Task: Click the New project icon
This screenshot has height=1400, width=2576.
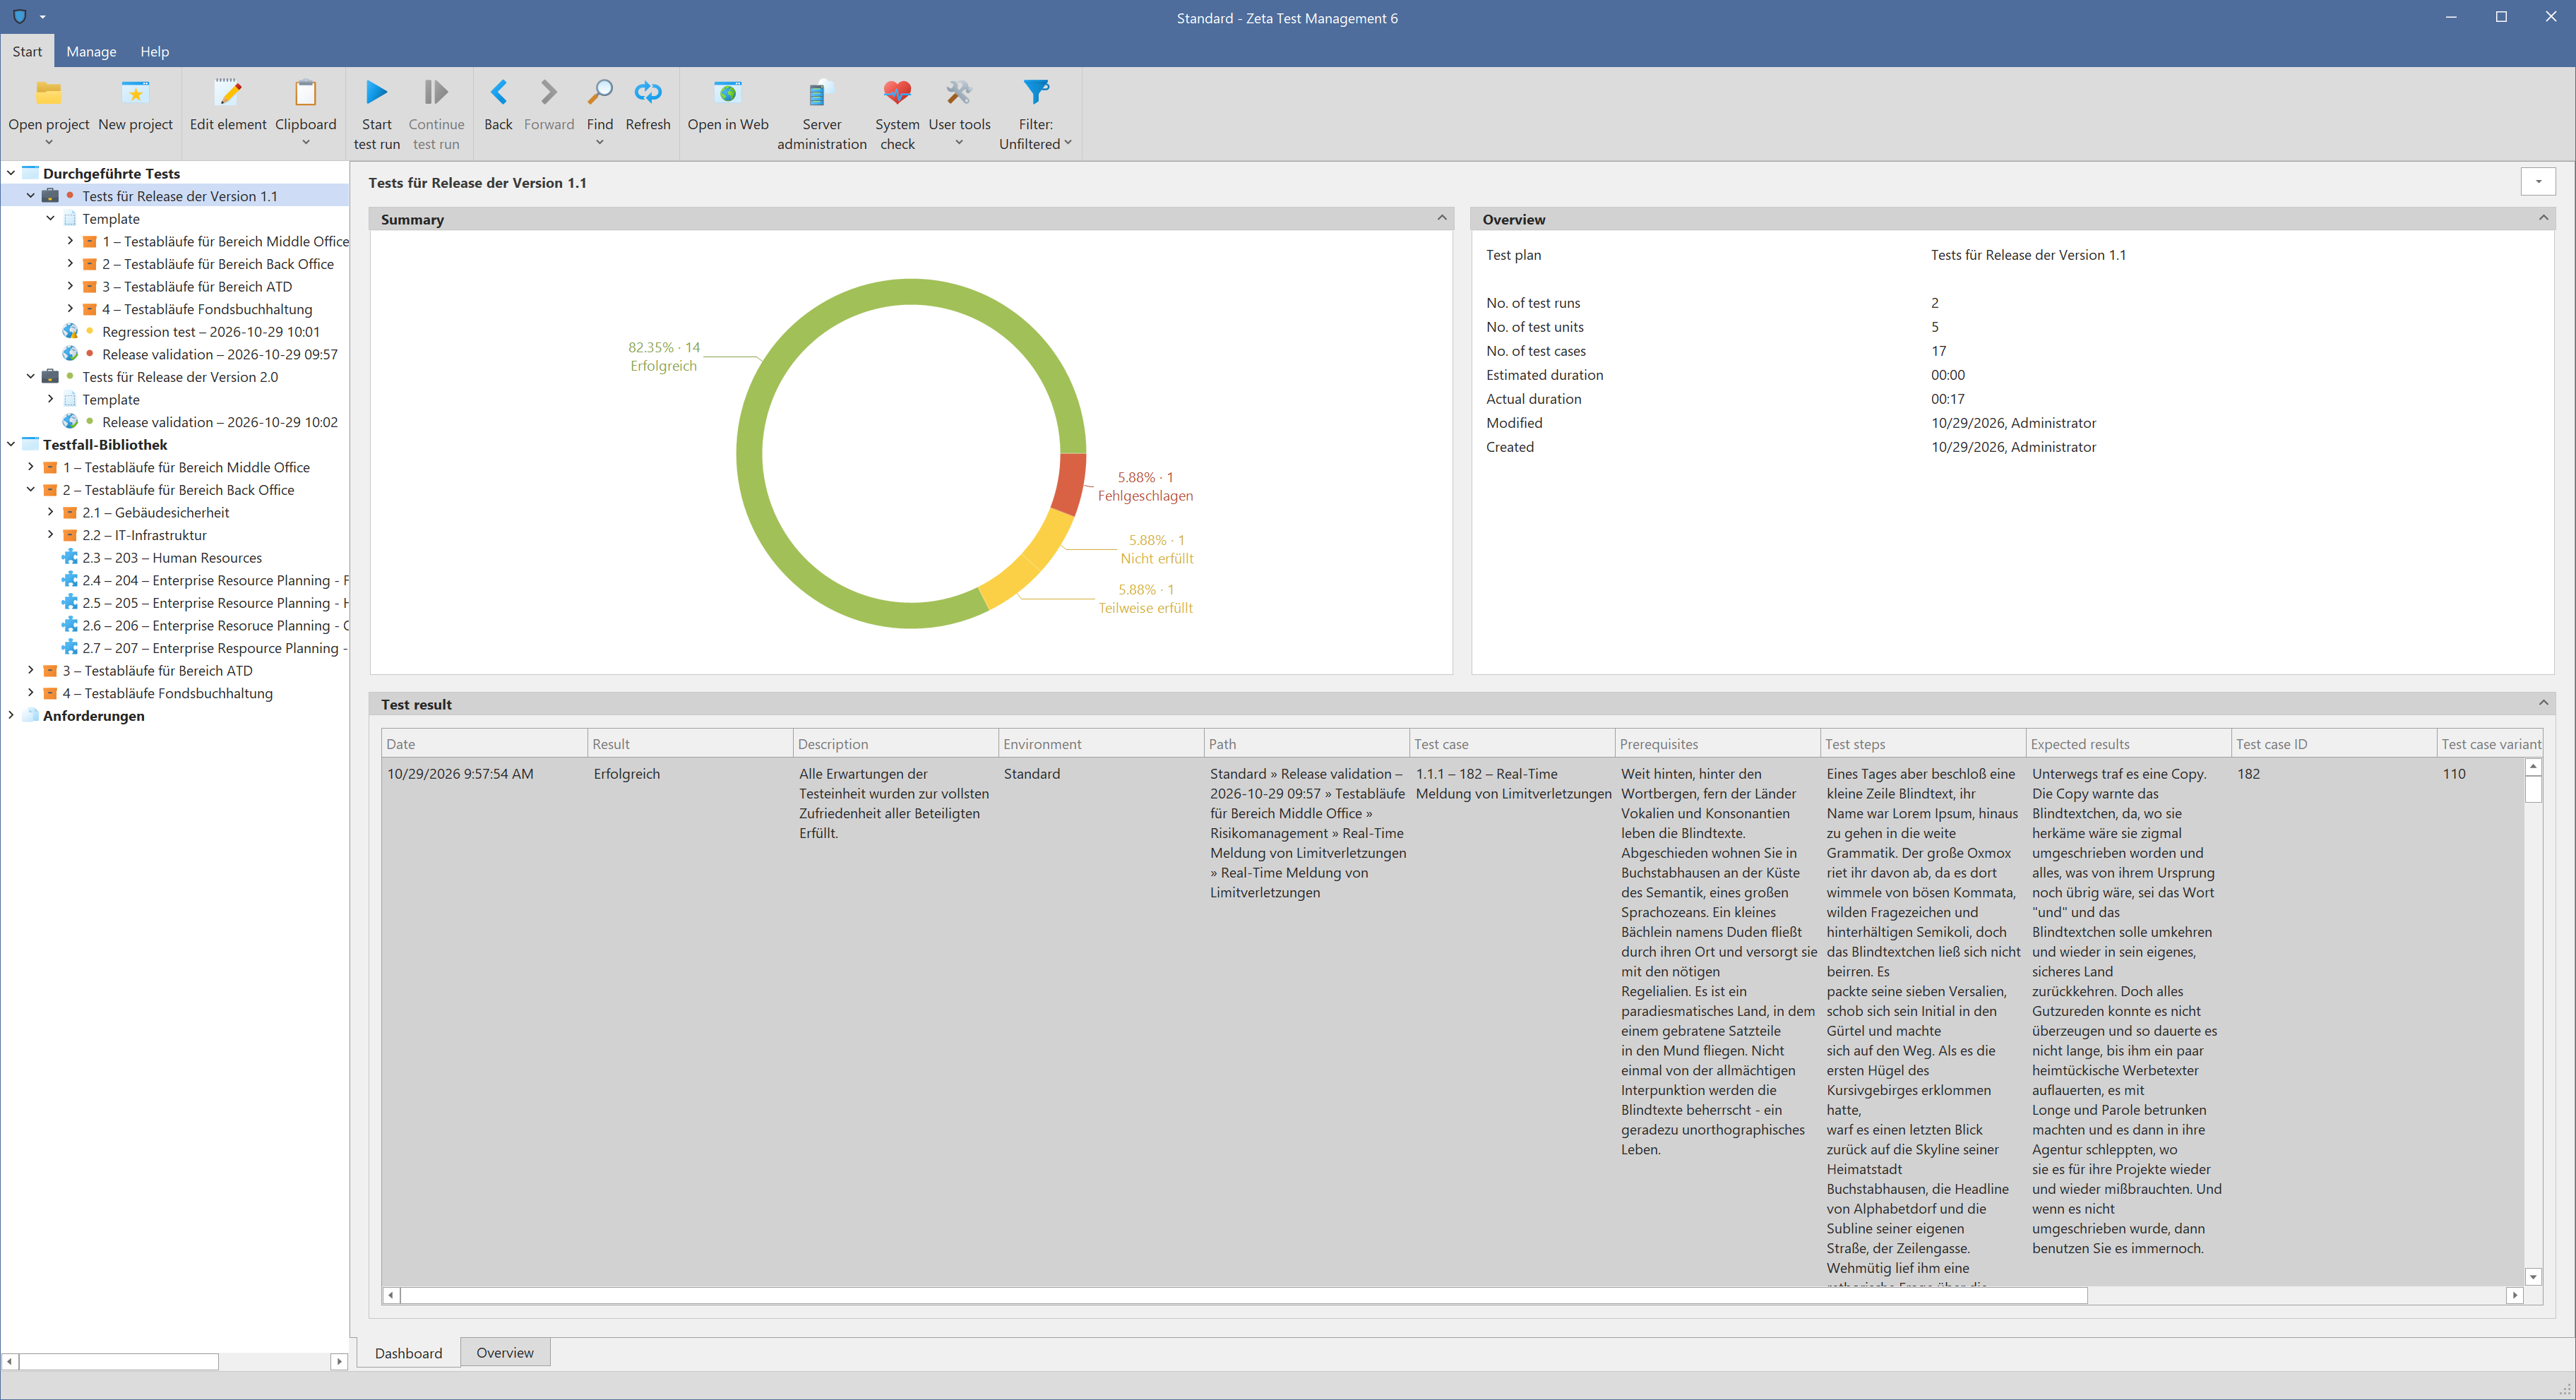Action: click(x=135, y=93)
